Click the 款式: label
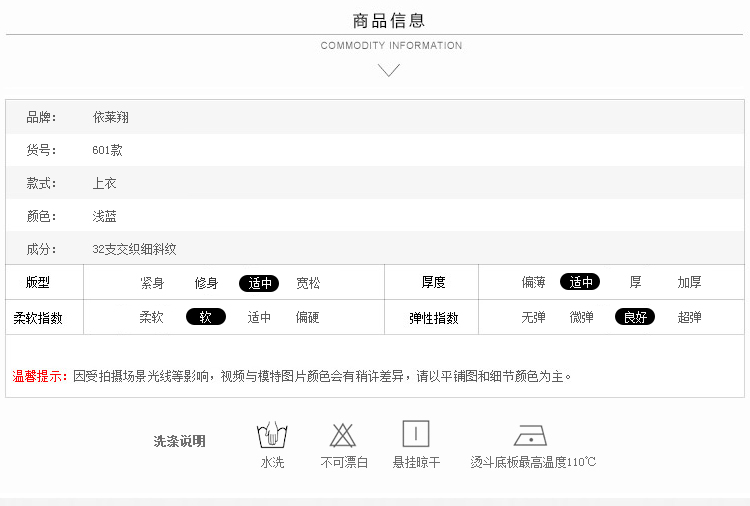 click(x=41, y=183)
